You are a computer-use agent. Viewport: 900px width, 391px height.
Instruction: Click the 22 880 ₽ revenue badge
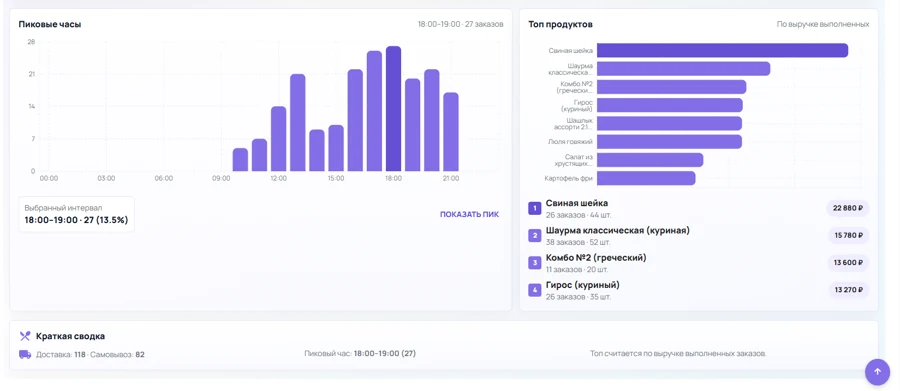(x=848, y=208)
